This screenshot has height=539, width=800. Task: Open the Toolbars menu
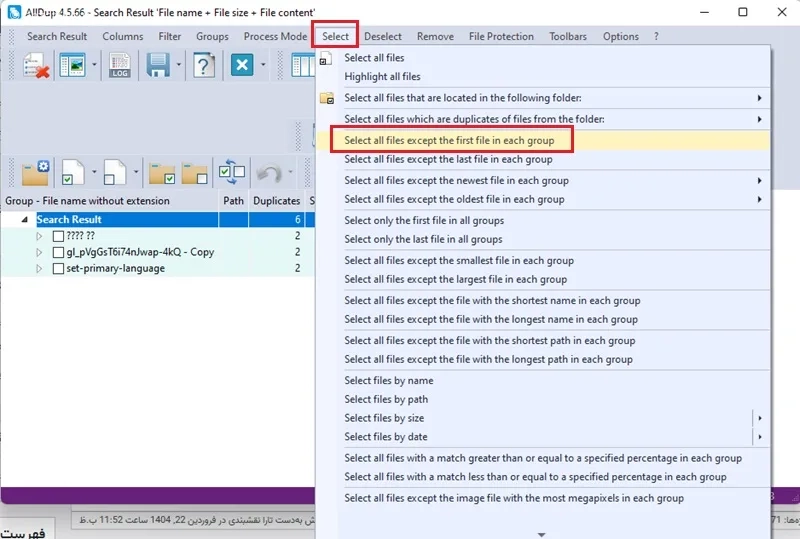(x=568, y=36)
